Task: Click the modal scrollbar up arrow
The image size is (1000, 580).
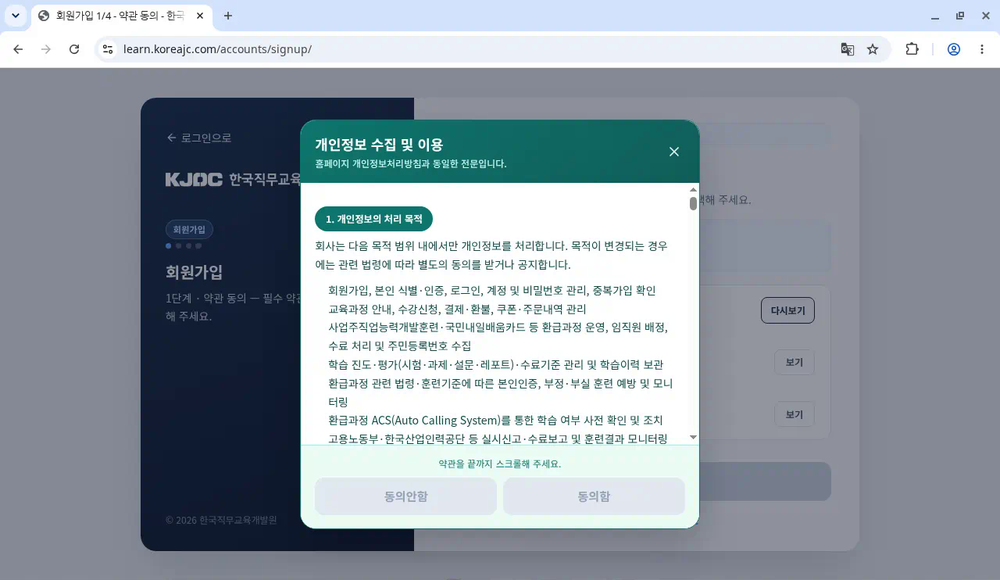Action: coord(693,190)
